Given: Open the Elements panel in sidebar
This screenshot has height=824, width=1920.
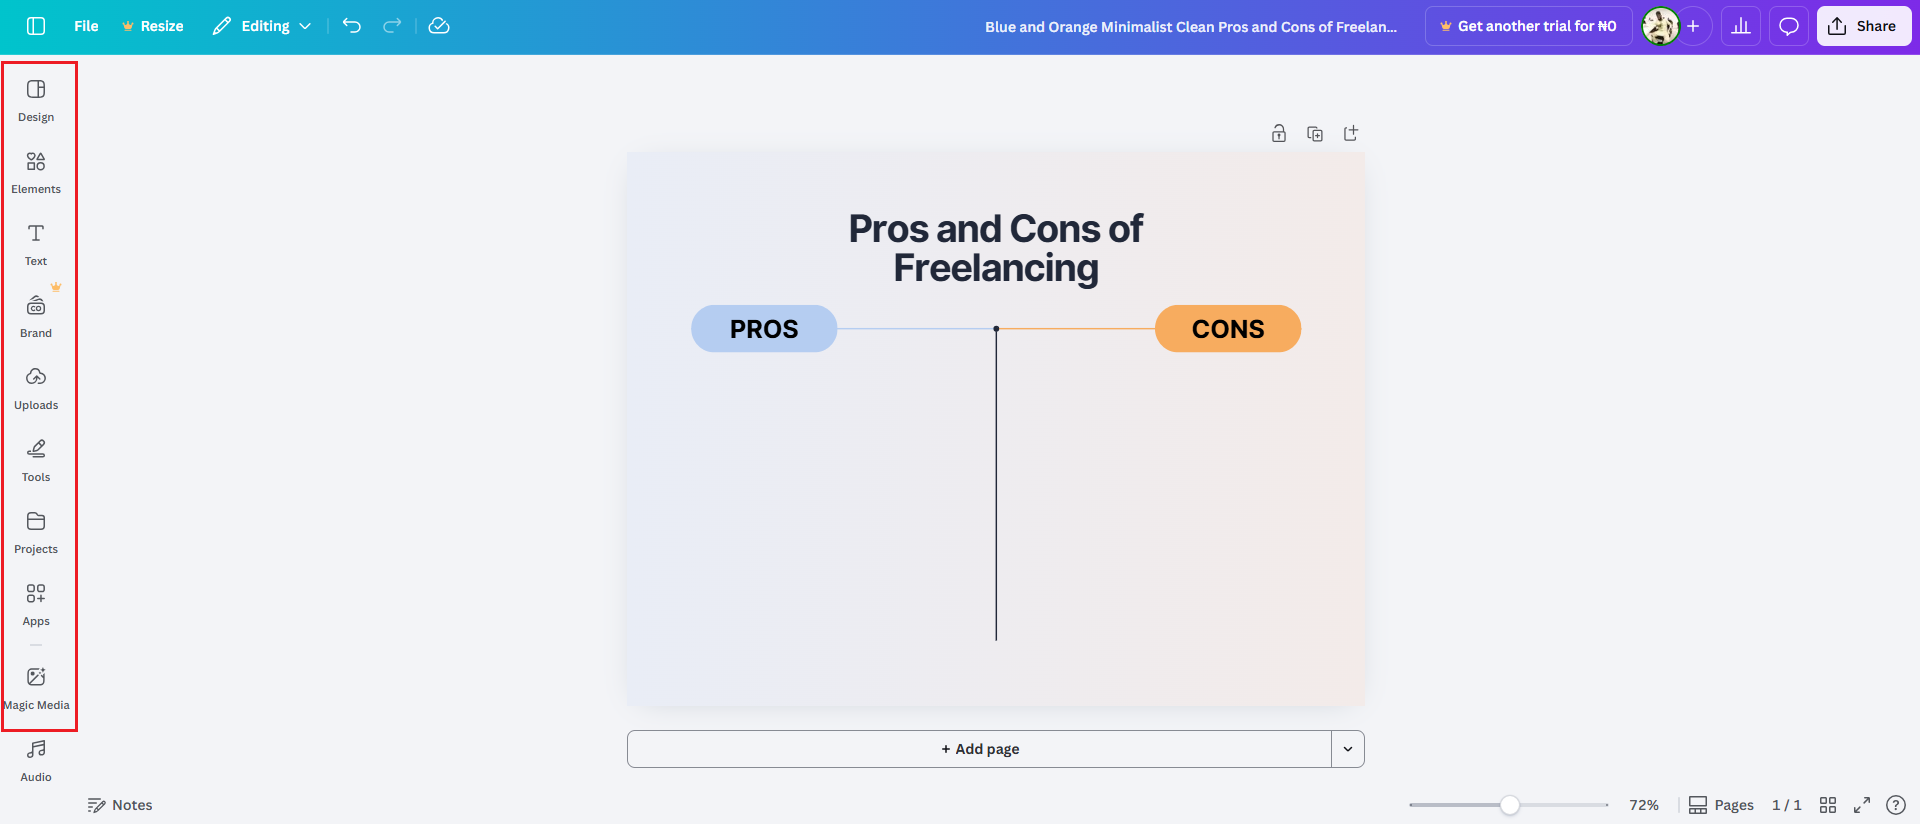Looking at the screenshot, I should tap(36, 172).
